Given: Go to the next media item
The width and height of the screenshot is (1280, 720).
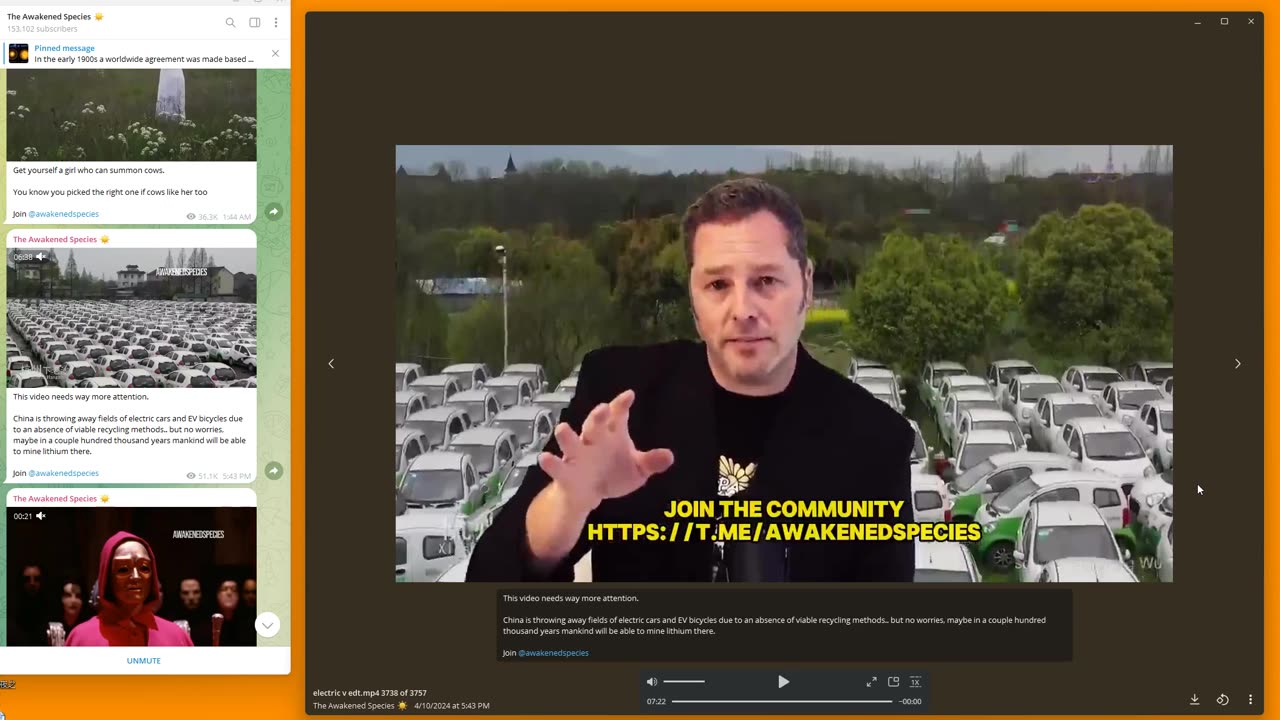Looking at the screenshot, I should point(1237,364).
